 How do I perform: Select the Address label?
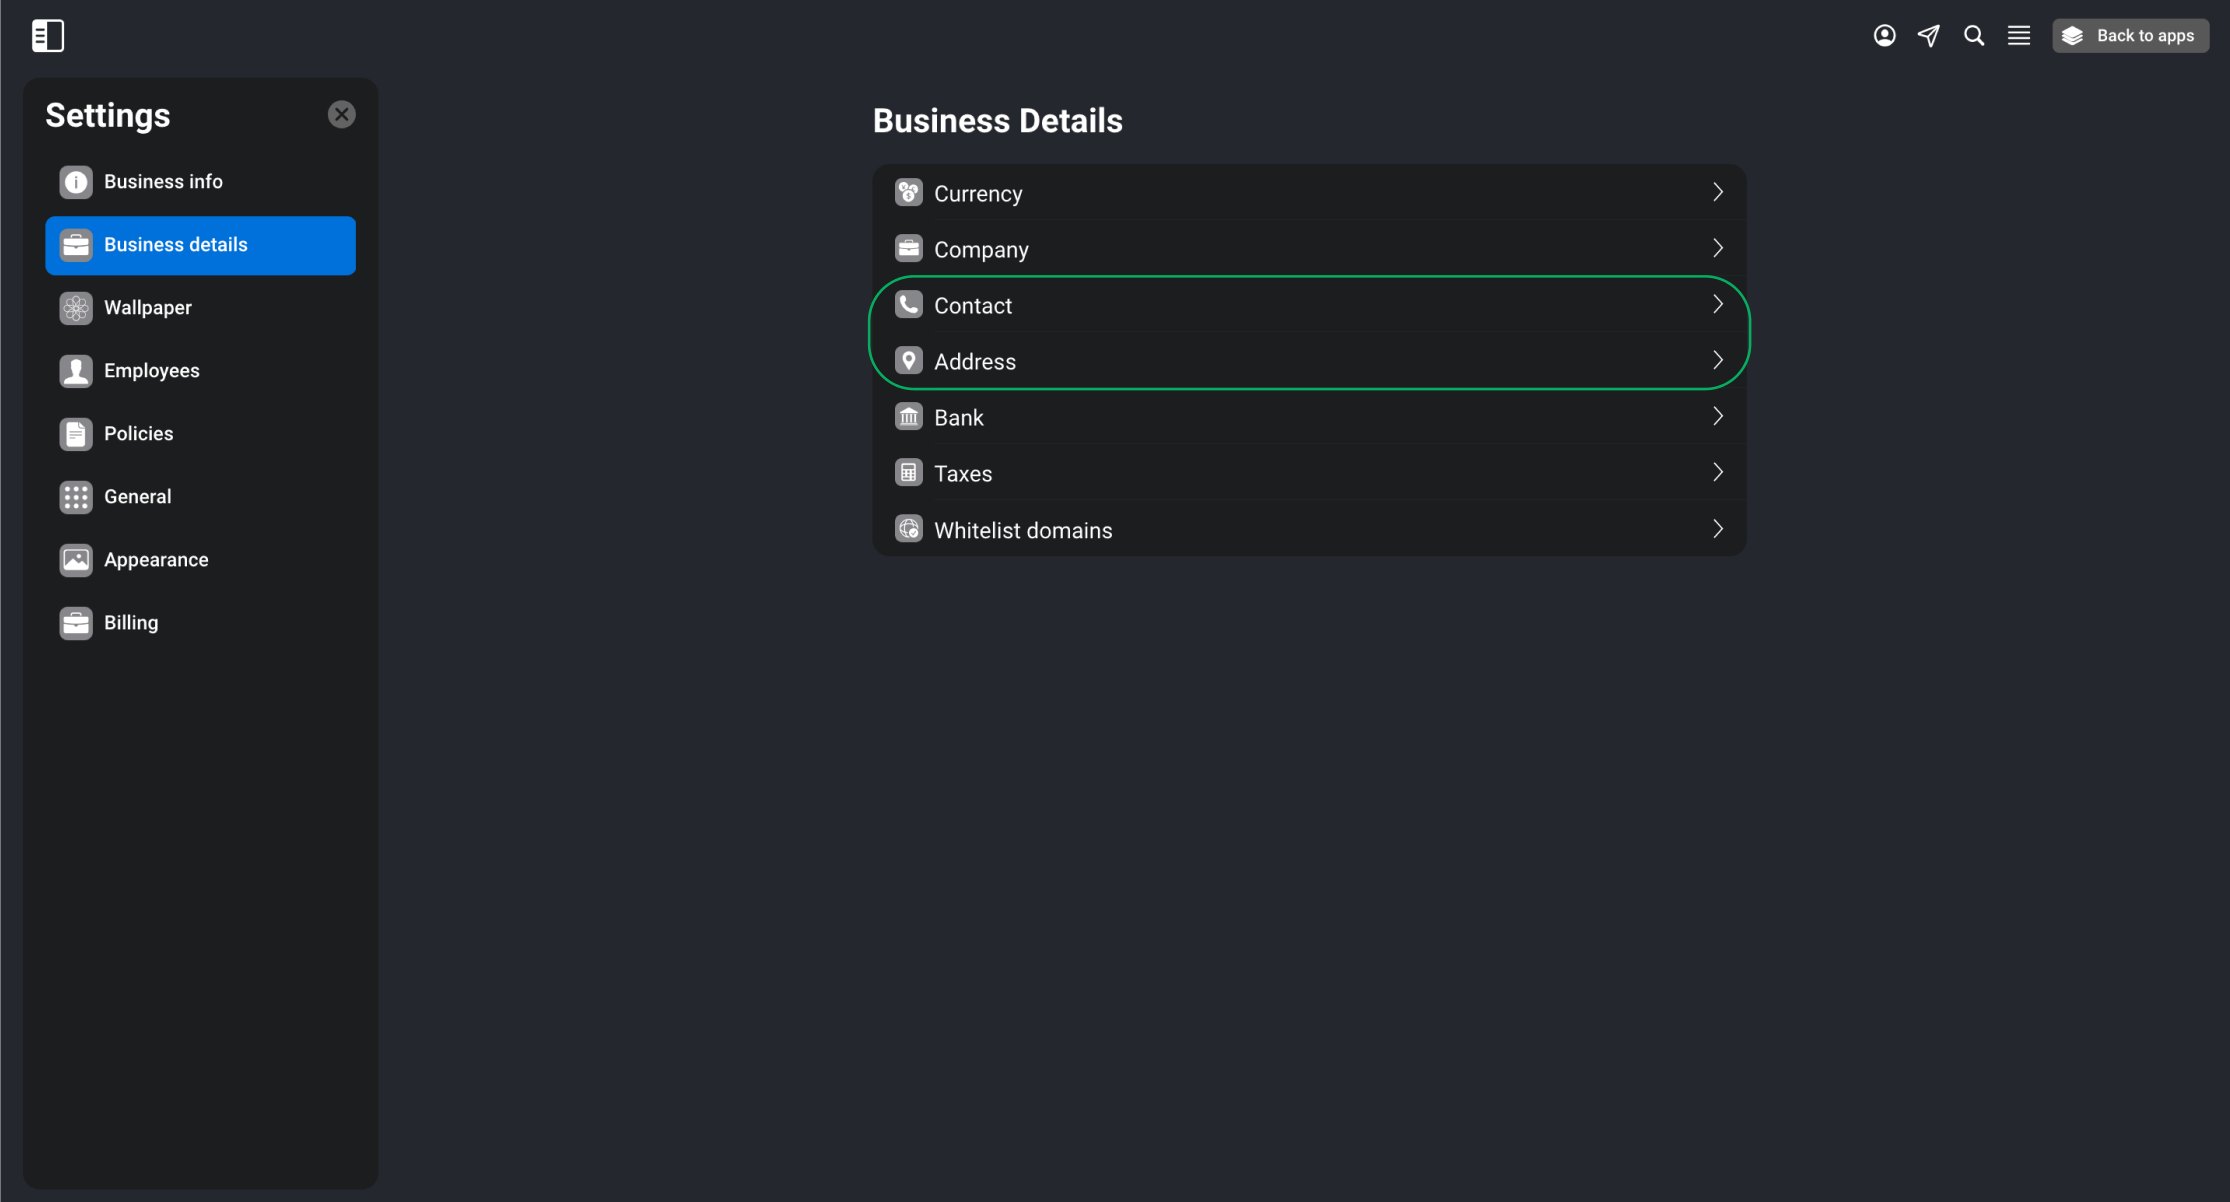975,362
